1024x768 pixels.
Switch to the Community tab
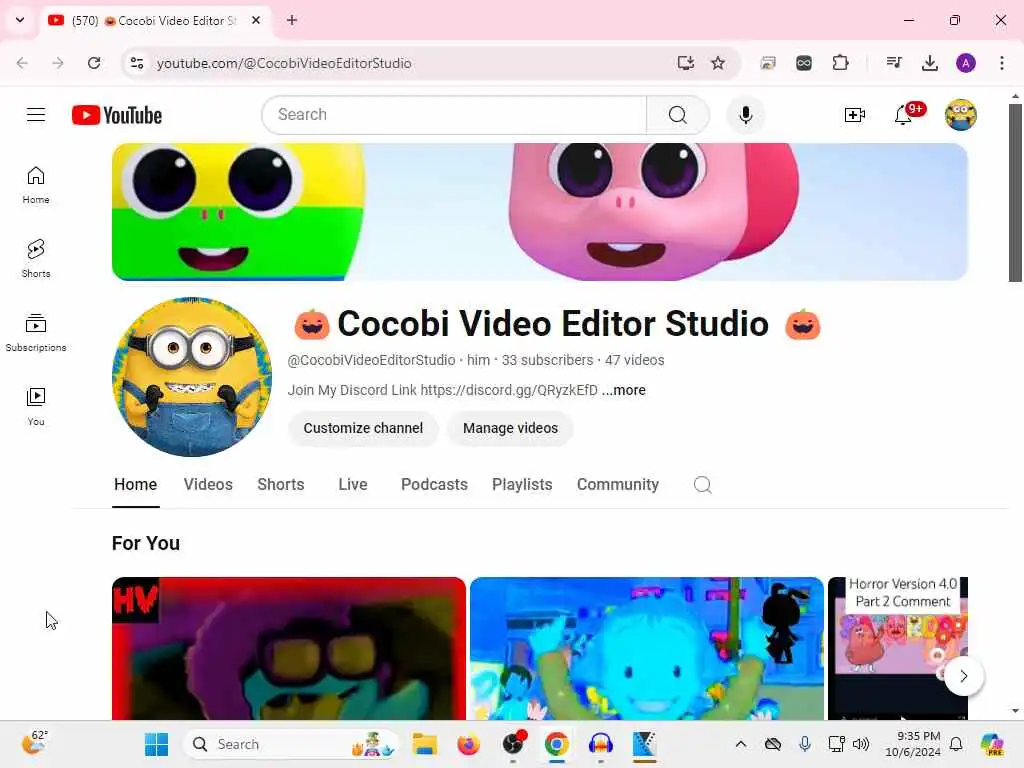618,485
